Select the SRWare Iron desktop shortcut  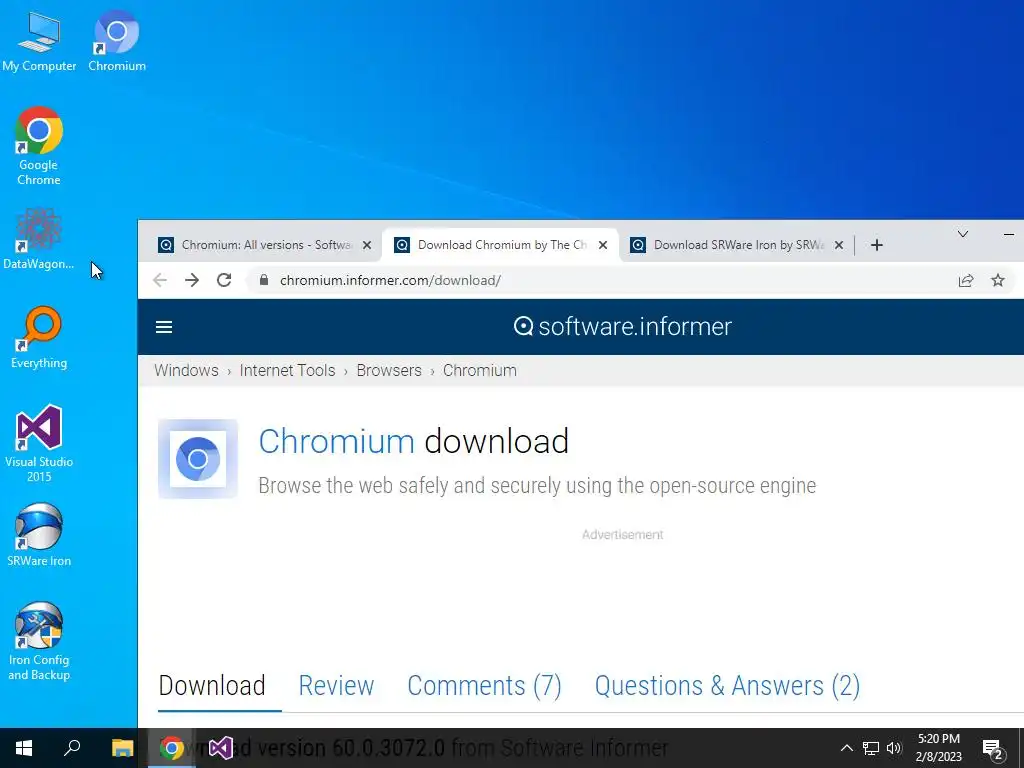pyautogui.click(x=39, y=535)
